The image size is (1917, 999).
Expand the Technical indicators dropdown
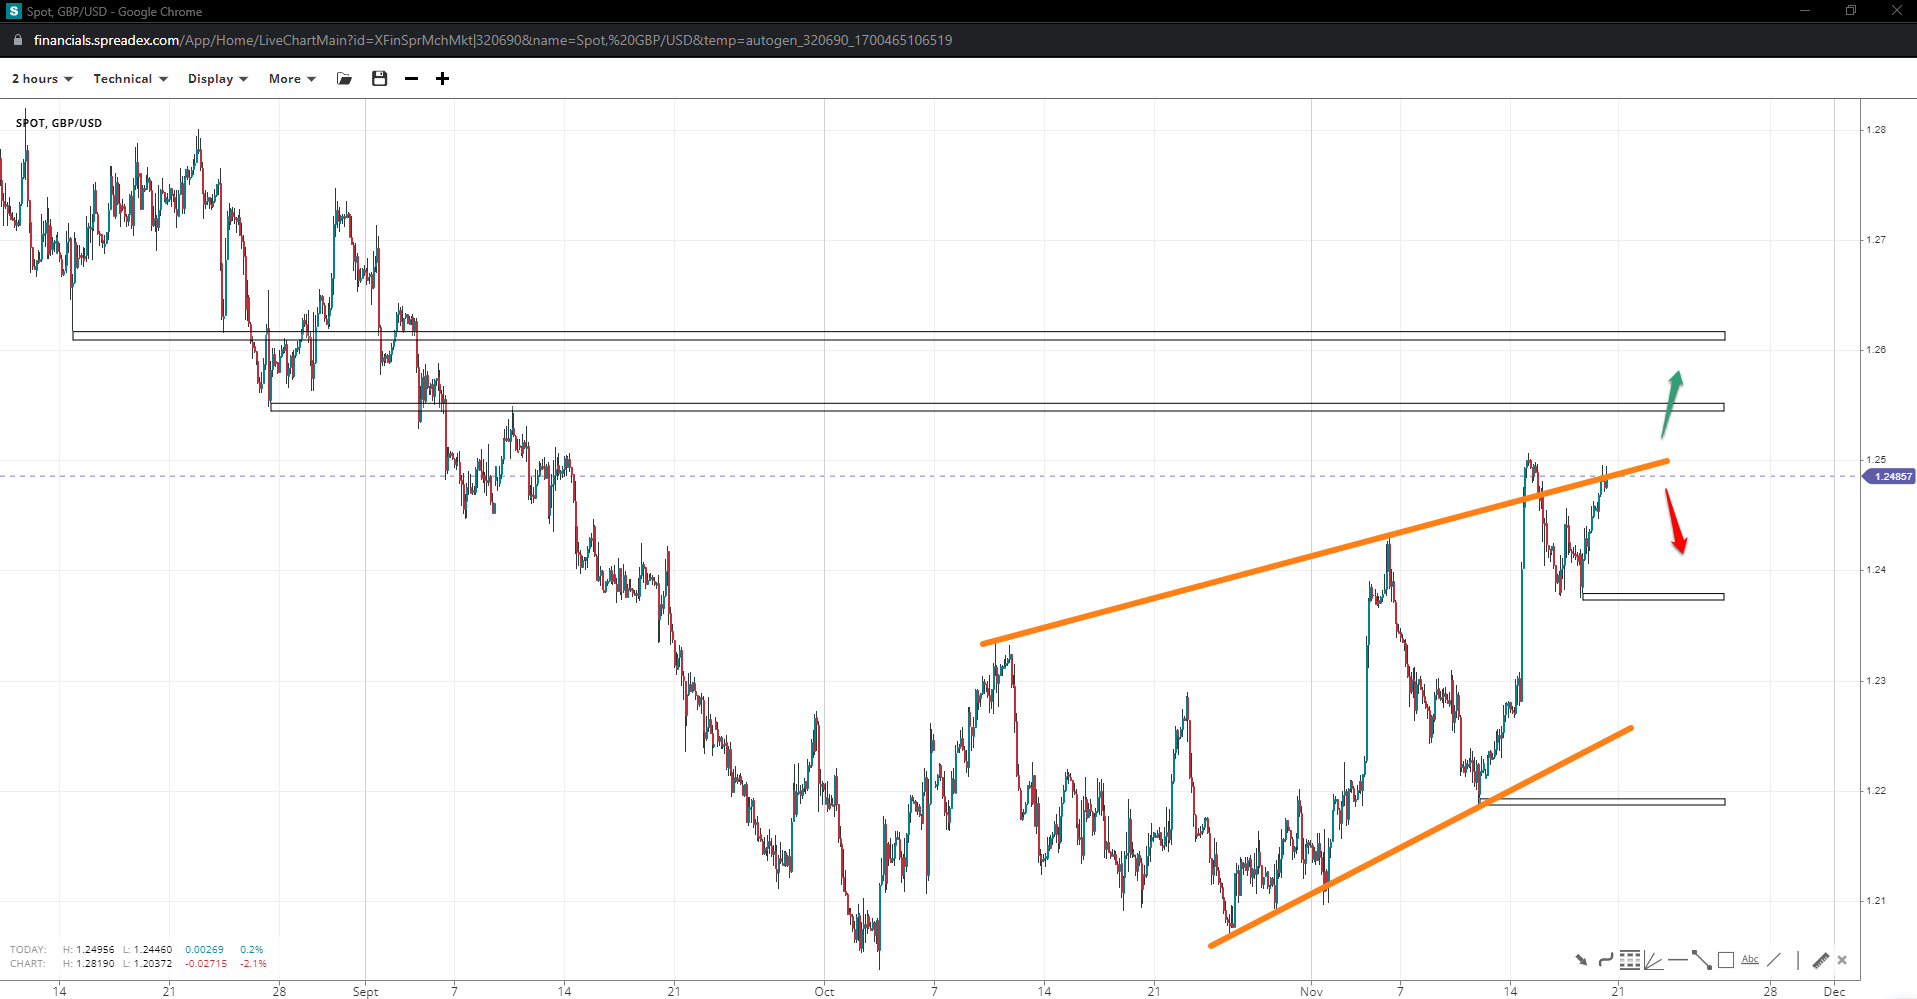point(130,79)
